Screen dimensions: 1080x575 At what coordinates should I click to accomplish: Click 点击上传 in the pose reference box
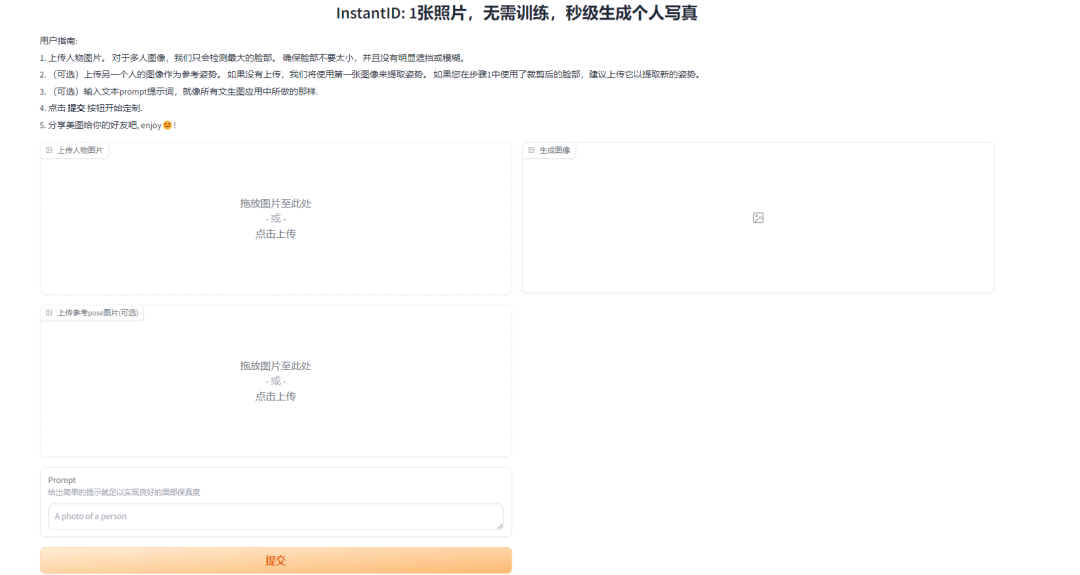275,397
